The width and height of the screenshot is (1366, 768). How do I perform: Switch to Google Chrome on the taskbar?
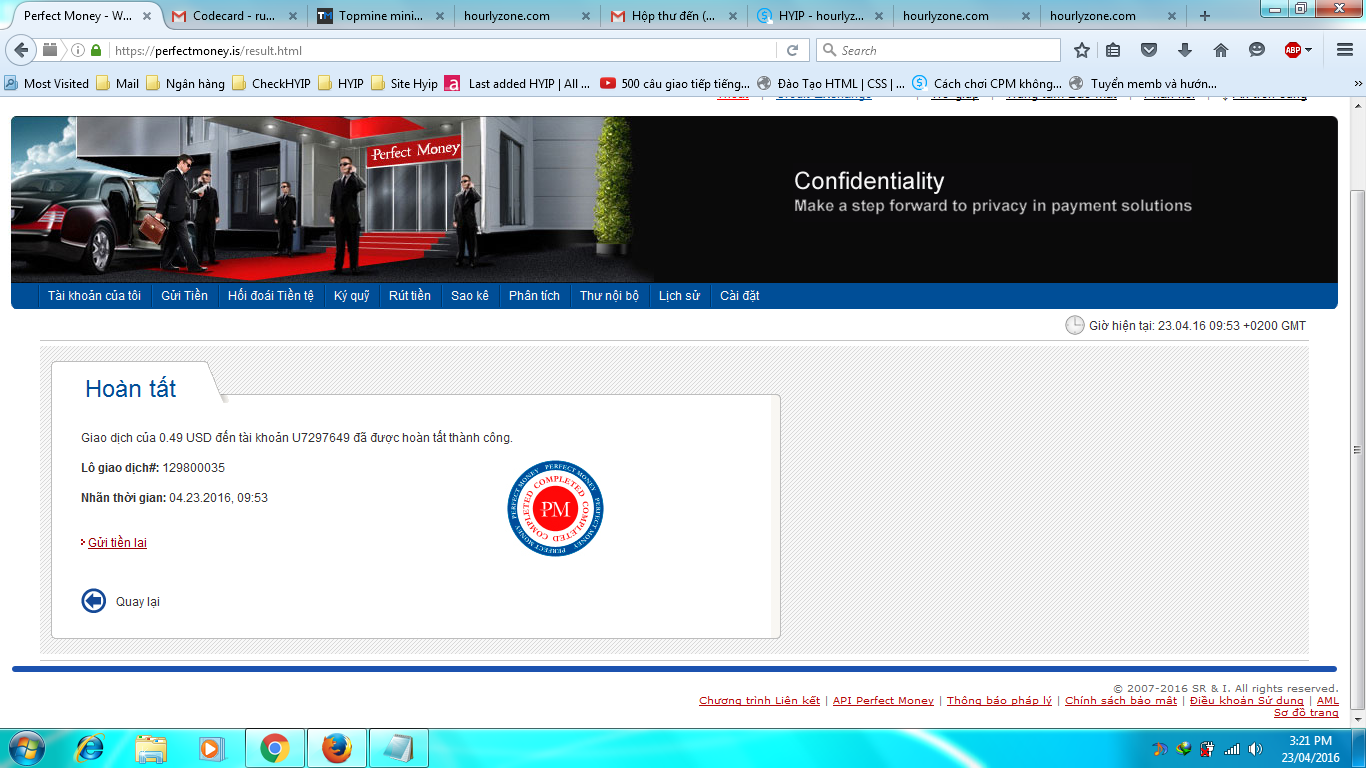(x=274, y=748)
